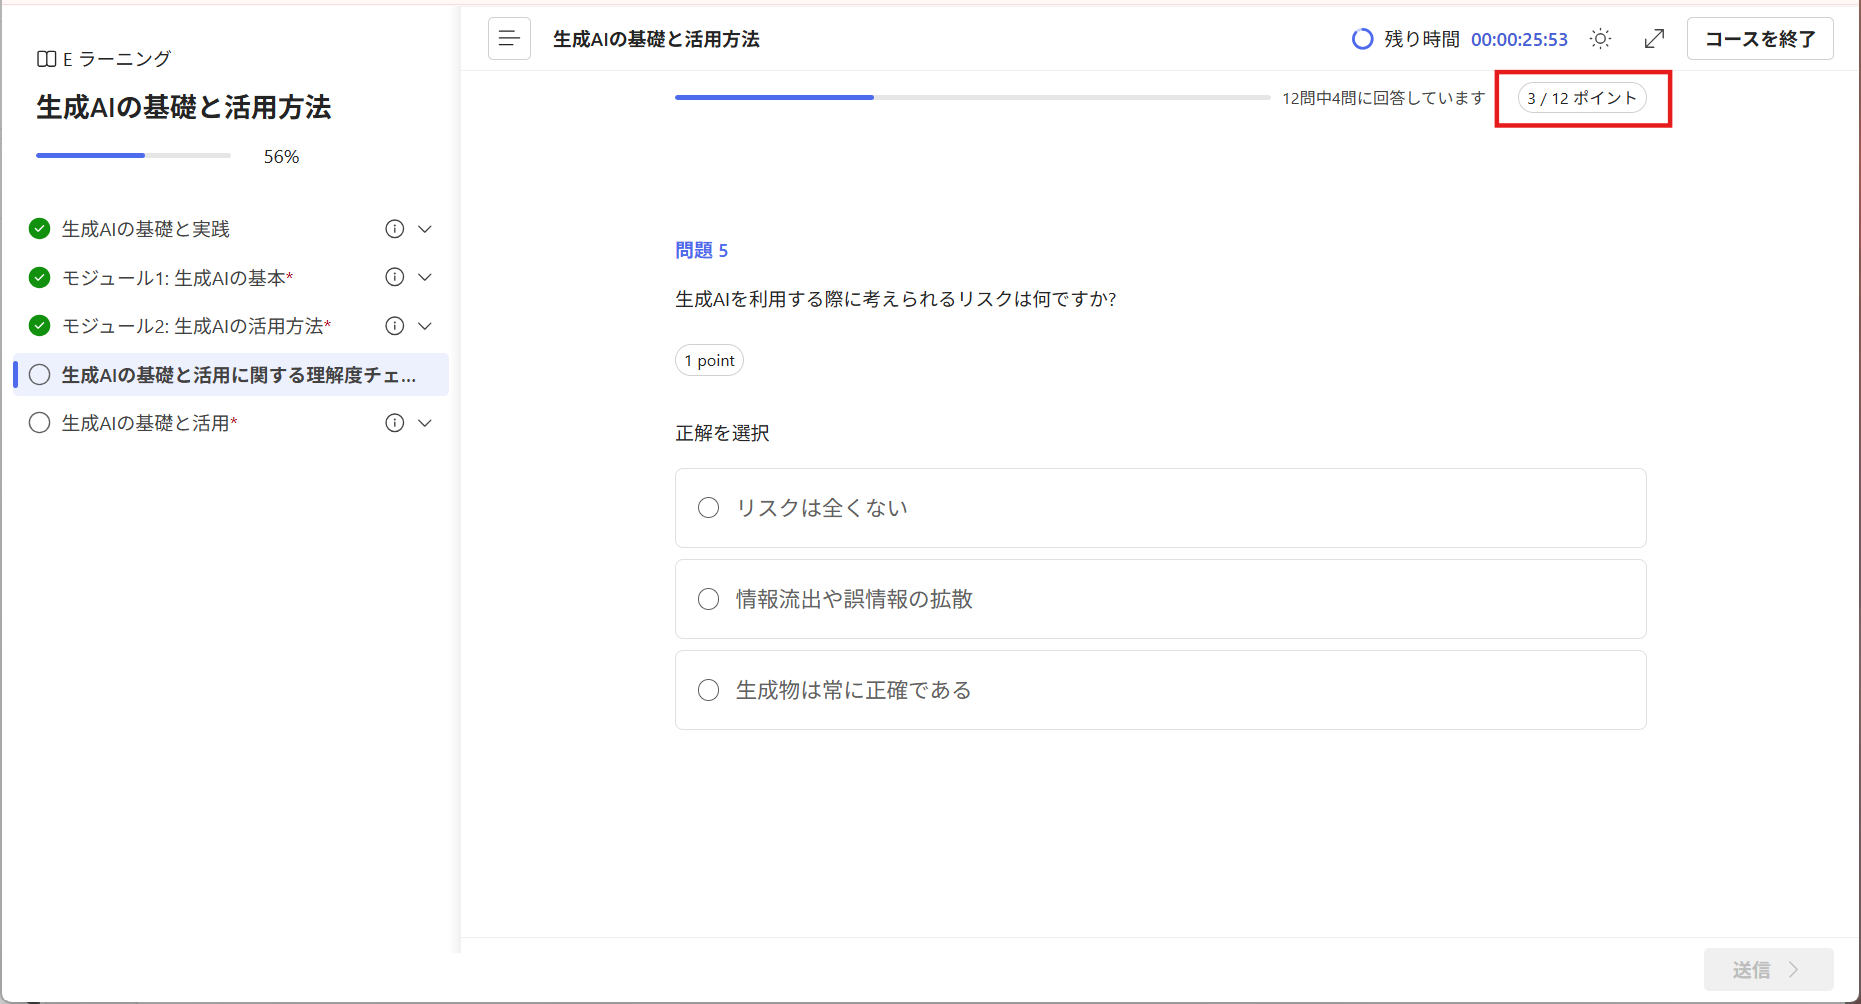
Task: Click the remaining time 00:00:25:53
Action: (1519, 39)
